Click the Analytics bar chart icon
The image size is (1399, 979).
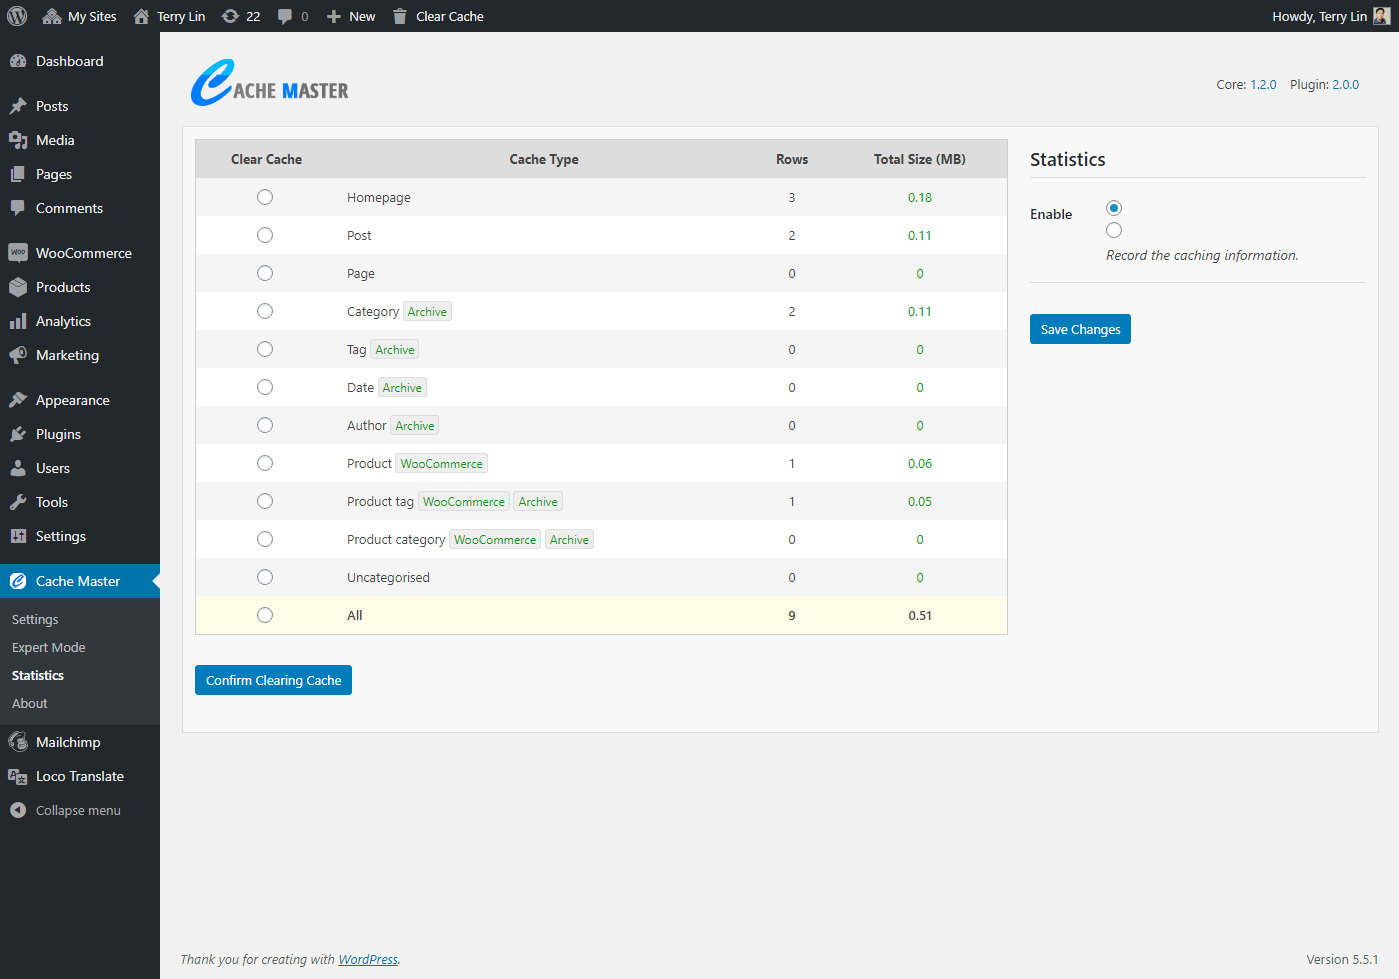[x=18, y=321]
